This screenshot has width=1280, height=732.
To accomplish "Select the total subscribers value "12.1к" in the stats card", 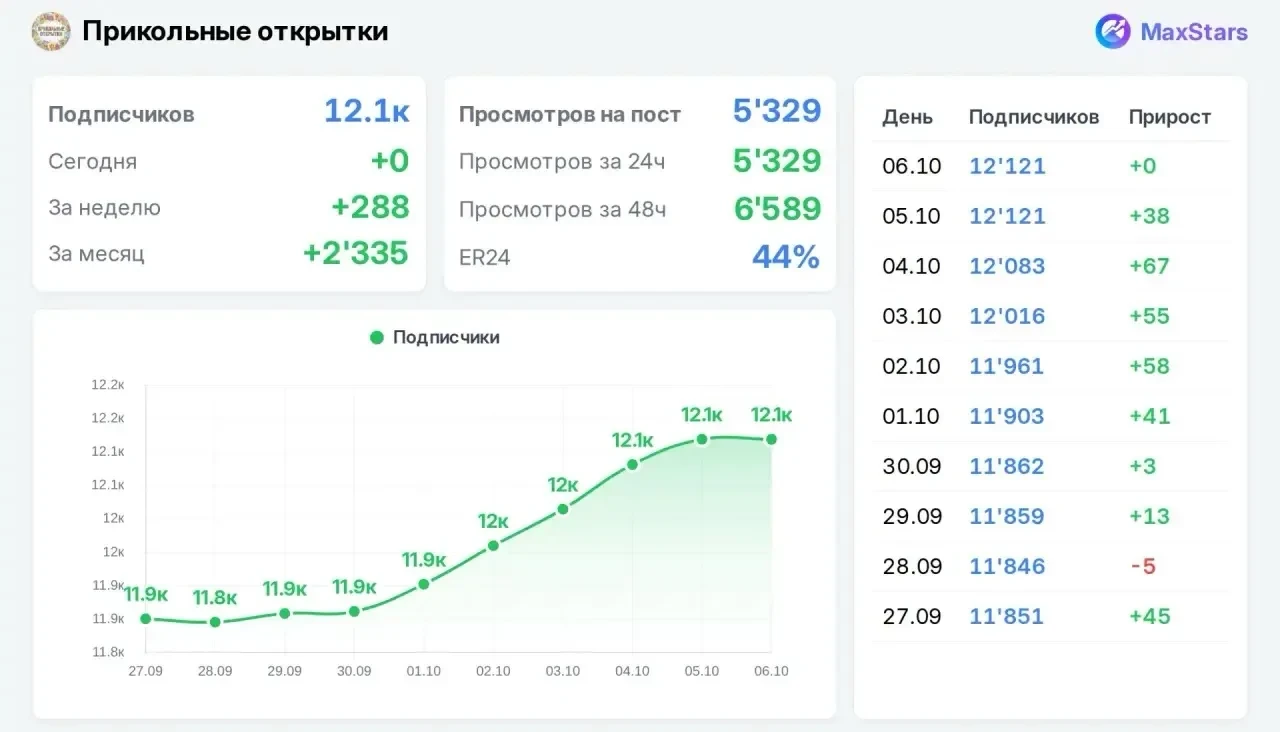I will click(x=366, y=111).
